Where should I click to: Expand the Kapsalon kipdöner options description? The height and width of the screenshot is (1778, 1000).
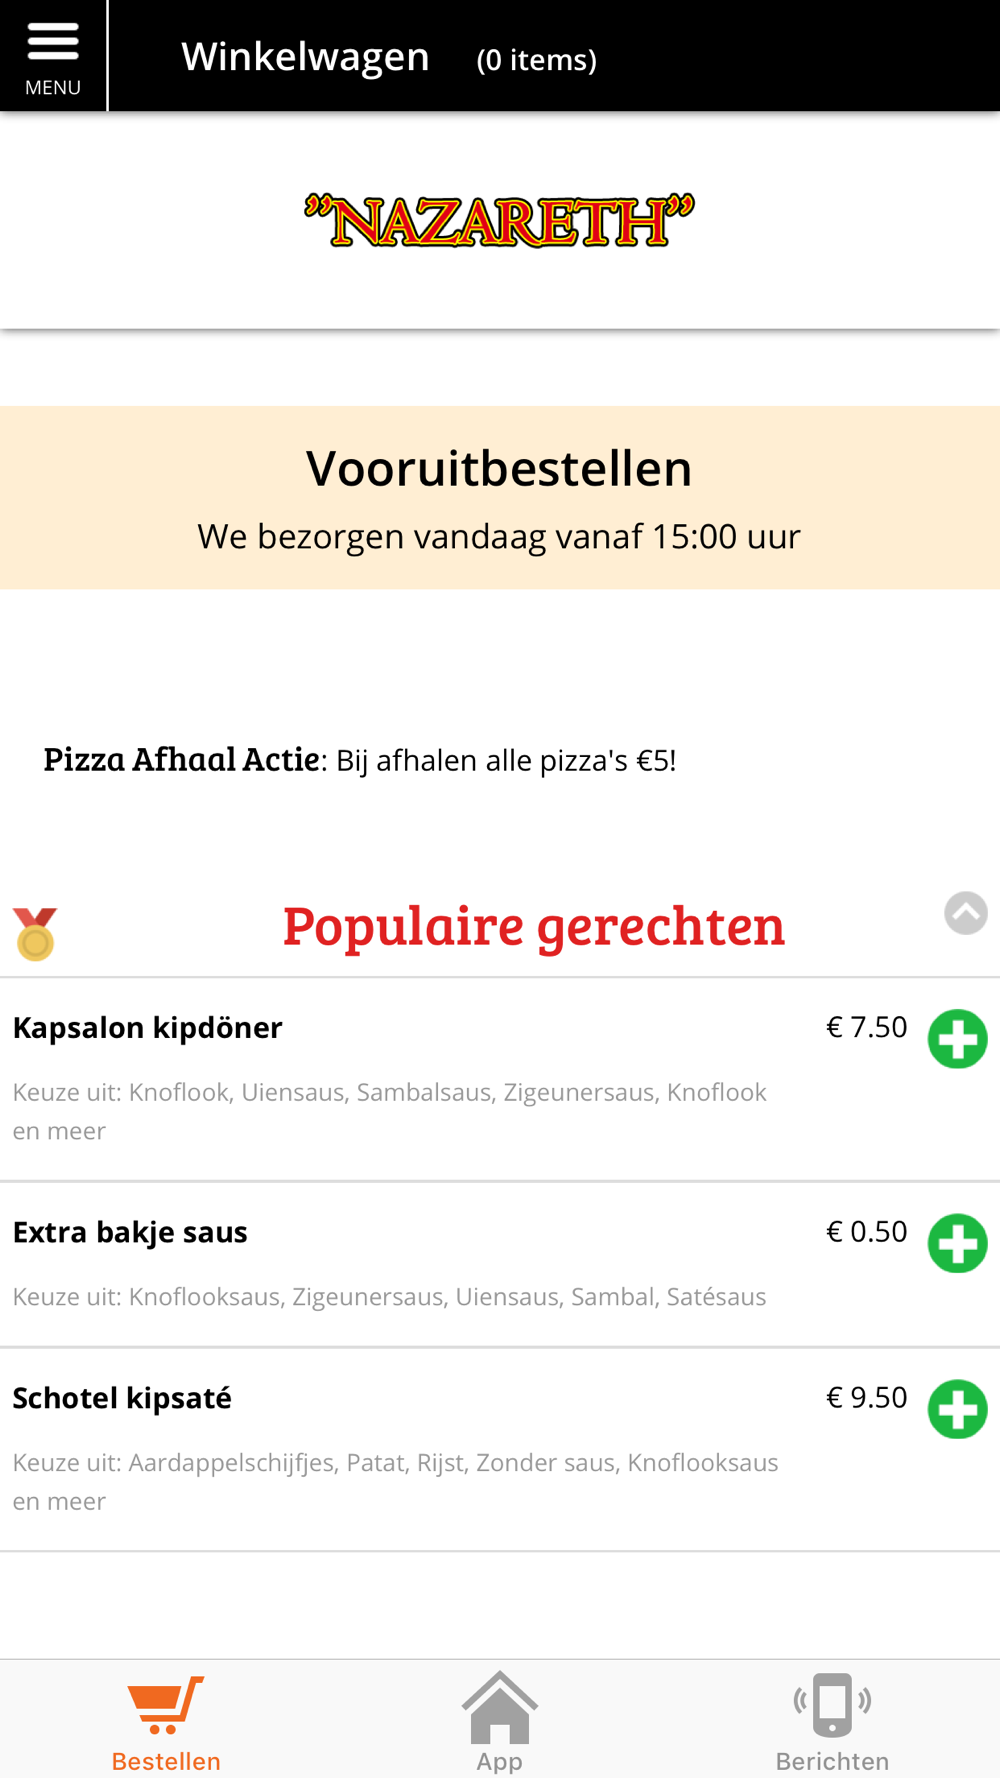click(x=390, y=1111)
